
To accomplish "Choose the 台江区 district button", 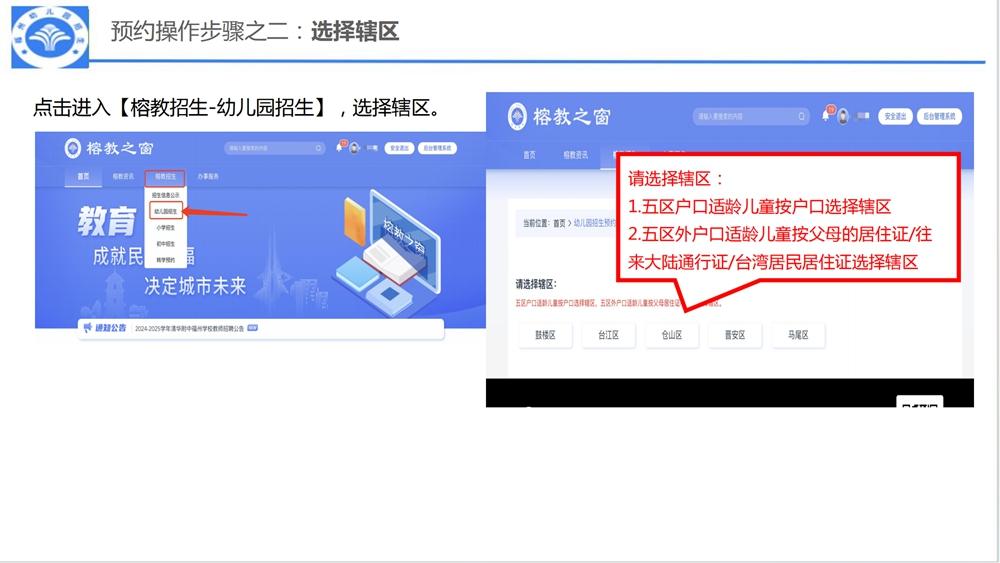I will [x=608, y=336].
